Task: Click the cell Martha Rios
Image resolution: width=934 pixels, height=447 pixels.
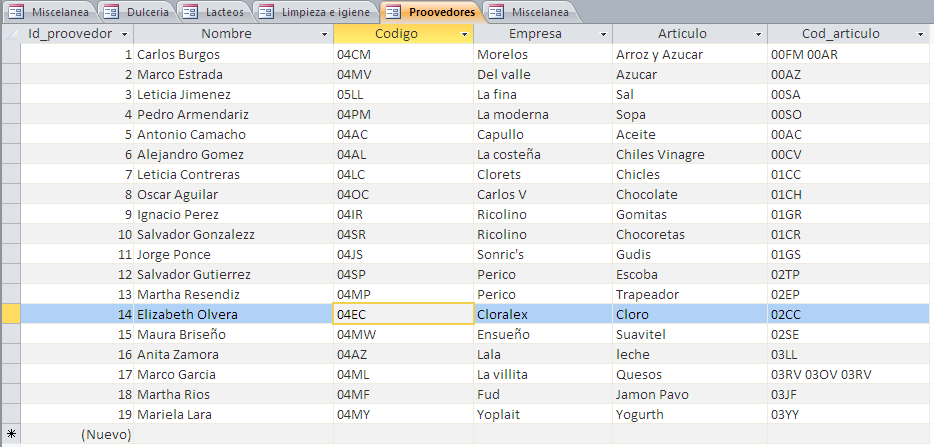Action: (234, 394)
